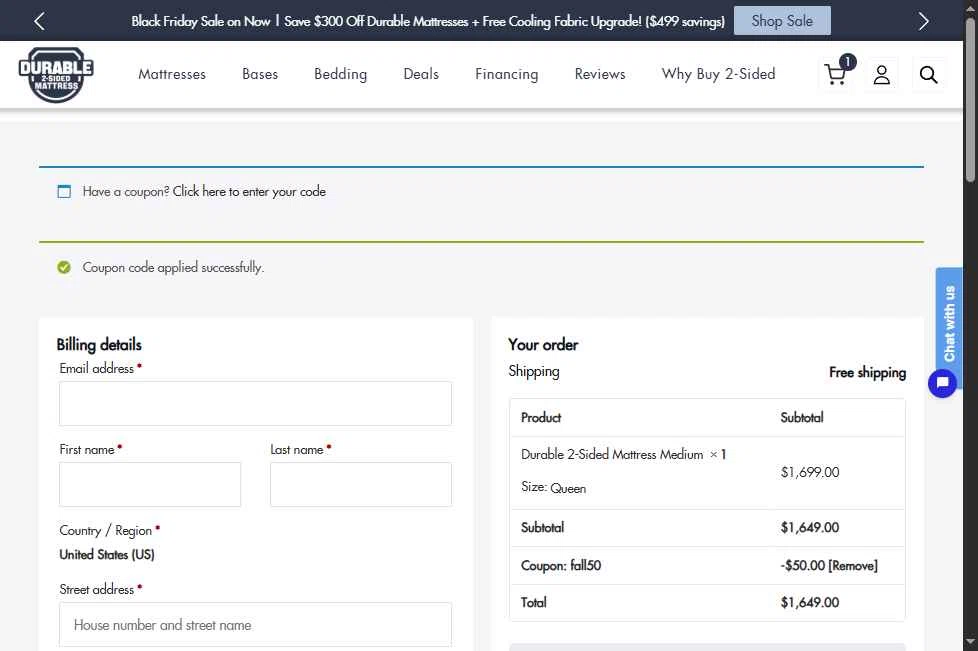Open the Reviews page

pos(600,74)
